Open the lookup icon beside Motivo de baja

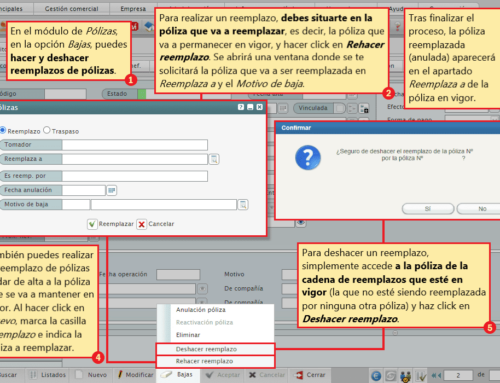[x=243, y=205]
